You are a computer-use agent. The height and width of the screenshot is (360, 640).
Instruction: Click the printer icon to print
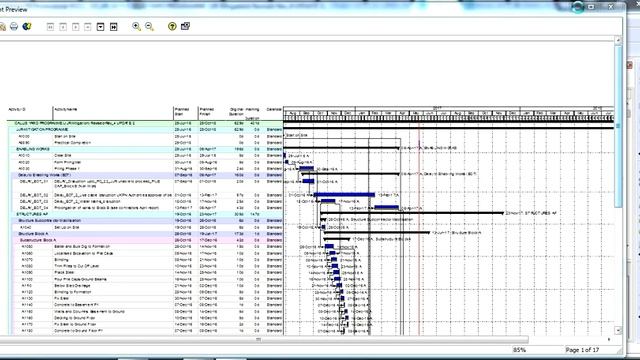pyautogui.click(x=14, y=27)
